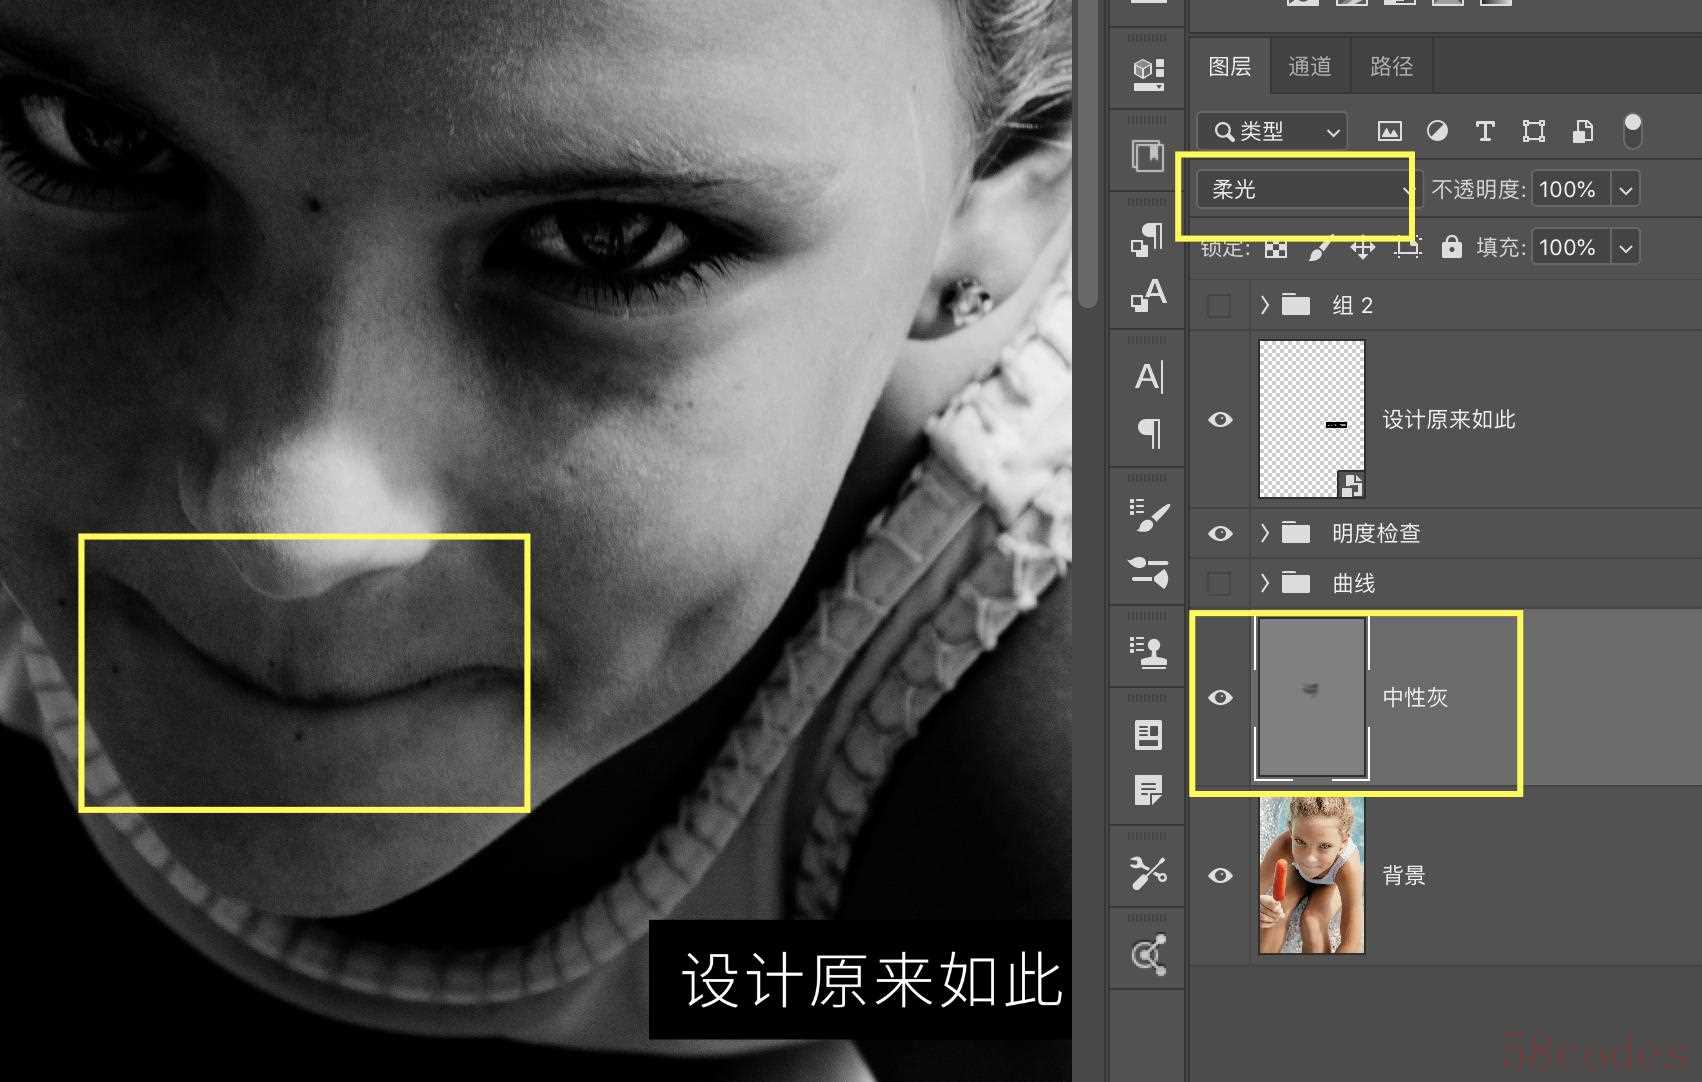Show the 曲线 group
1702x1082 pixels.
(1219, 582)
